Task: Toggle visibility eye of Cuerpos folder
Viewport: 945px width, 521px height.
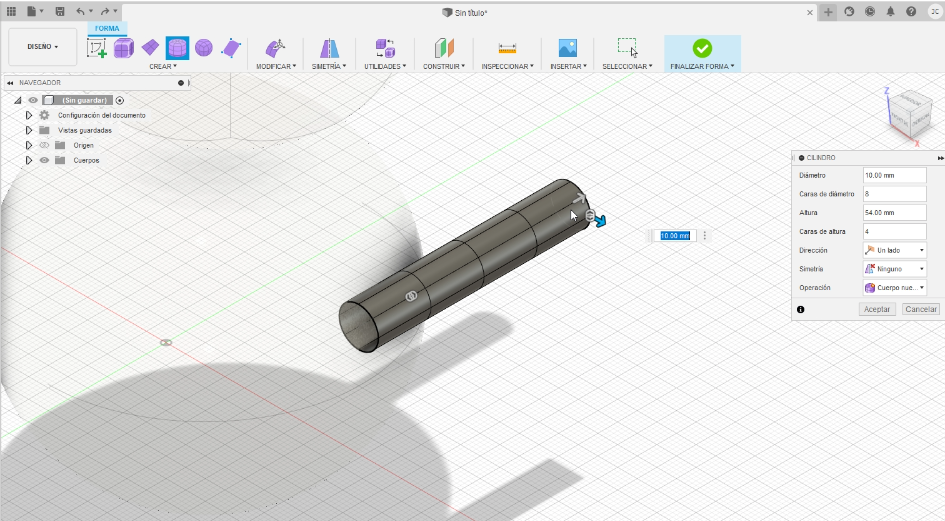Action: click(x=44, y=160)
